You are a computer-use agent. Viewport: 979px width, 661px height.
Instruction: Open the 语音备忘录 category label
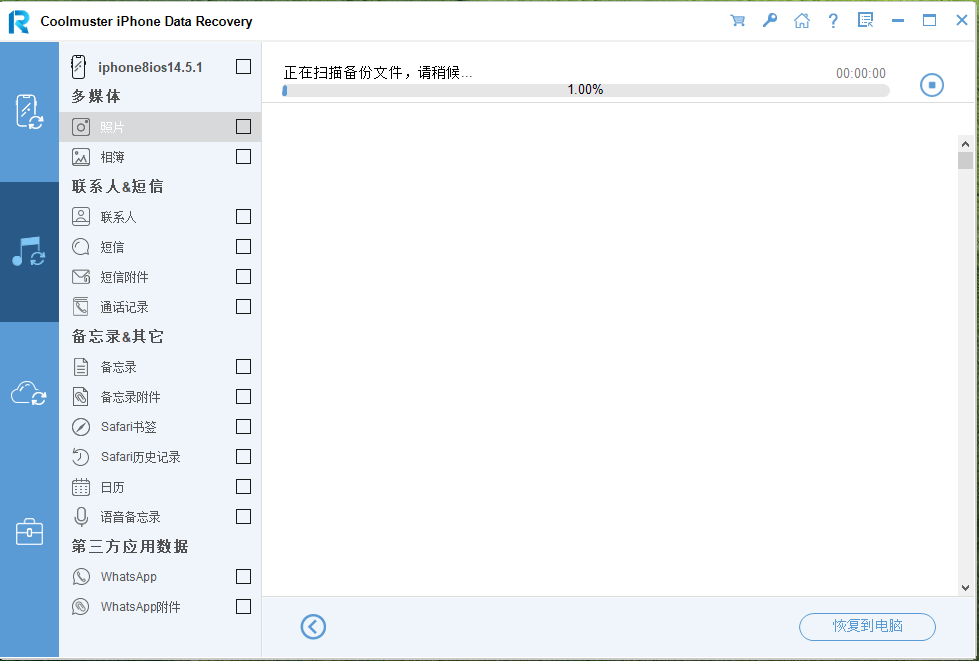130,517
